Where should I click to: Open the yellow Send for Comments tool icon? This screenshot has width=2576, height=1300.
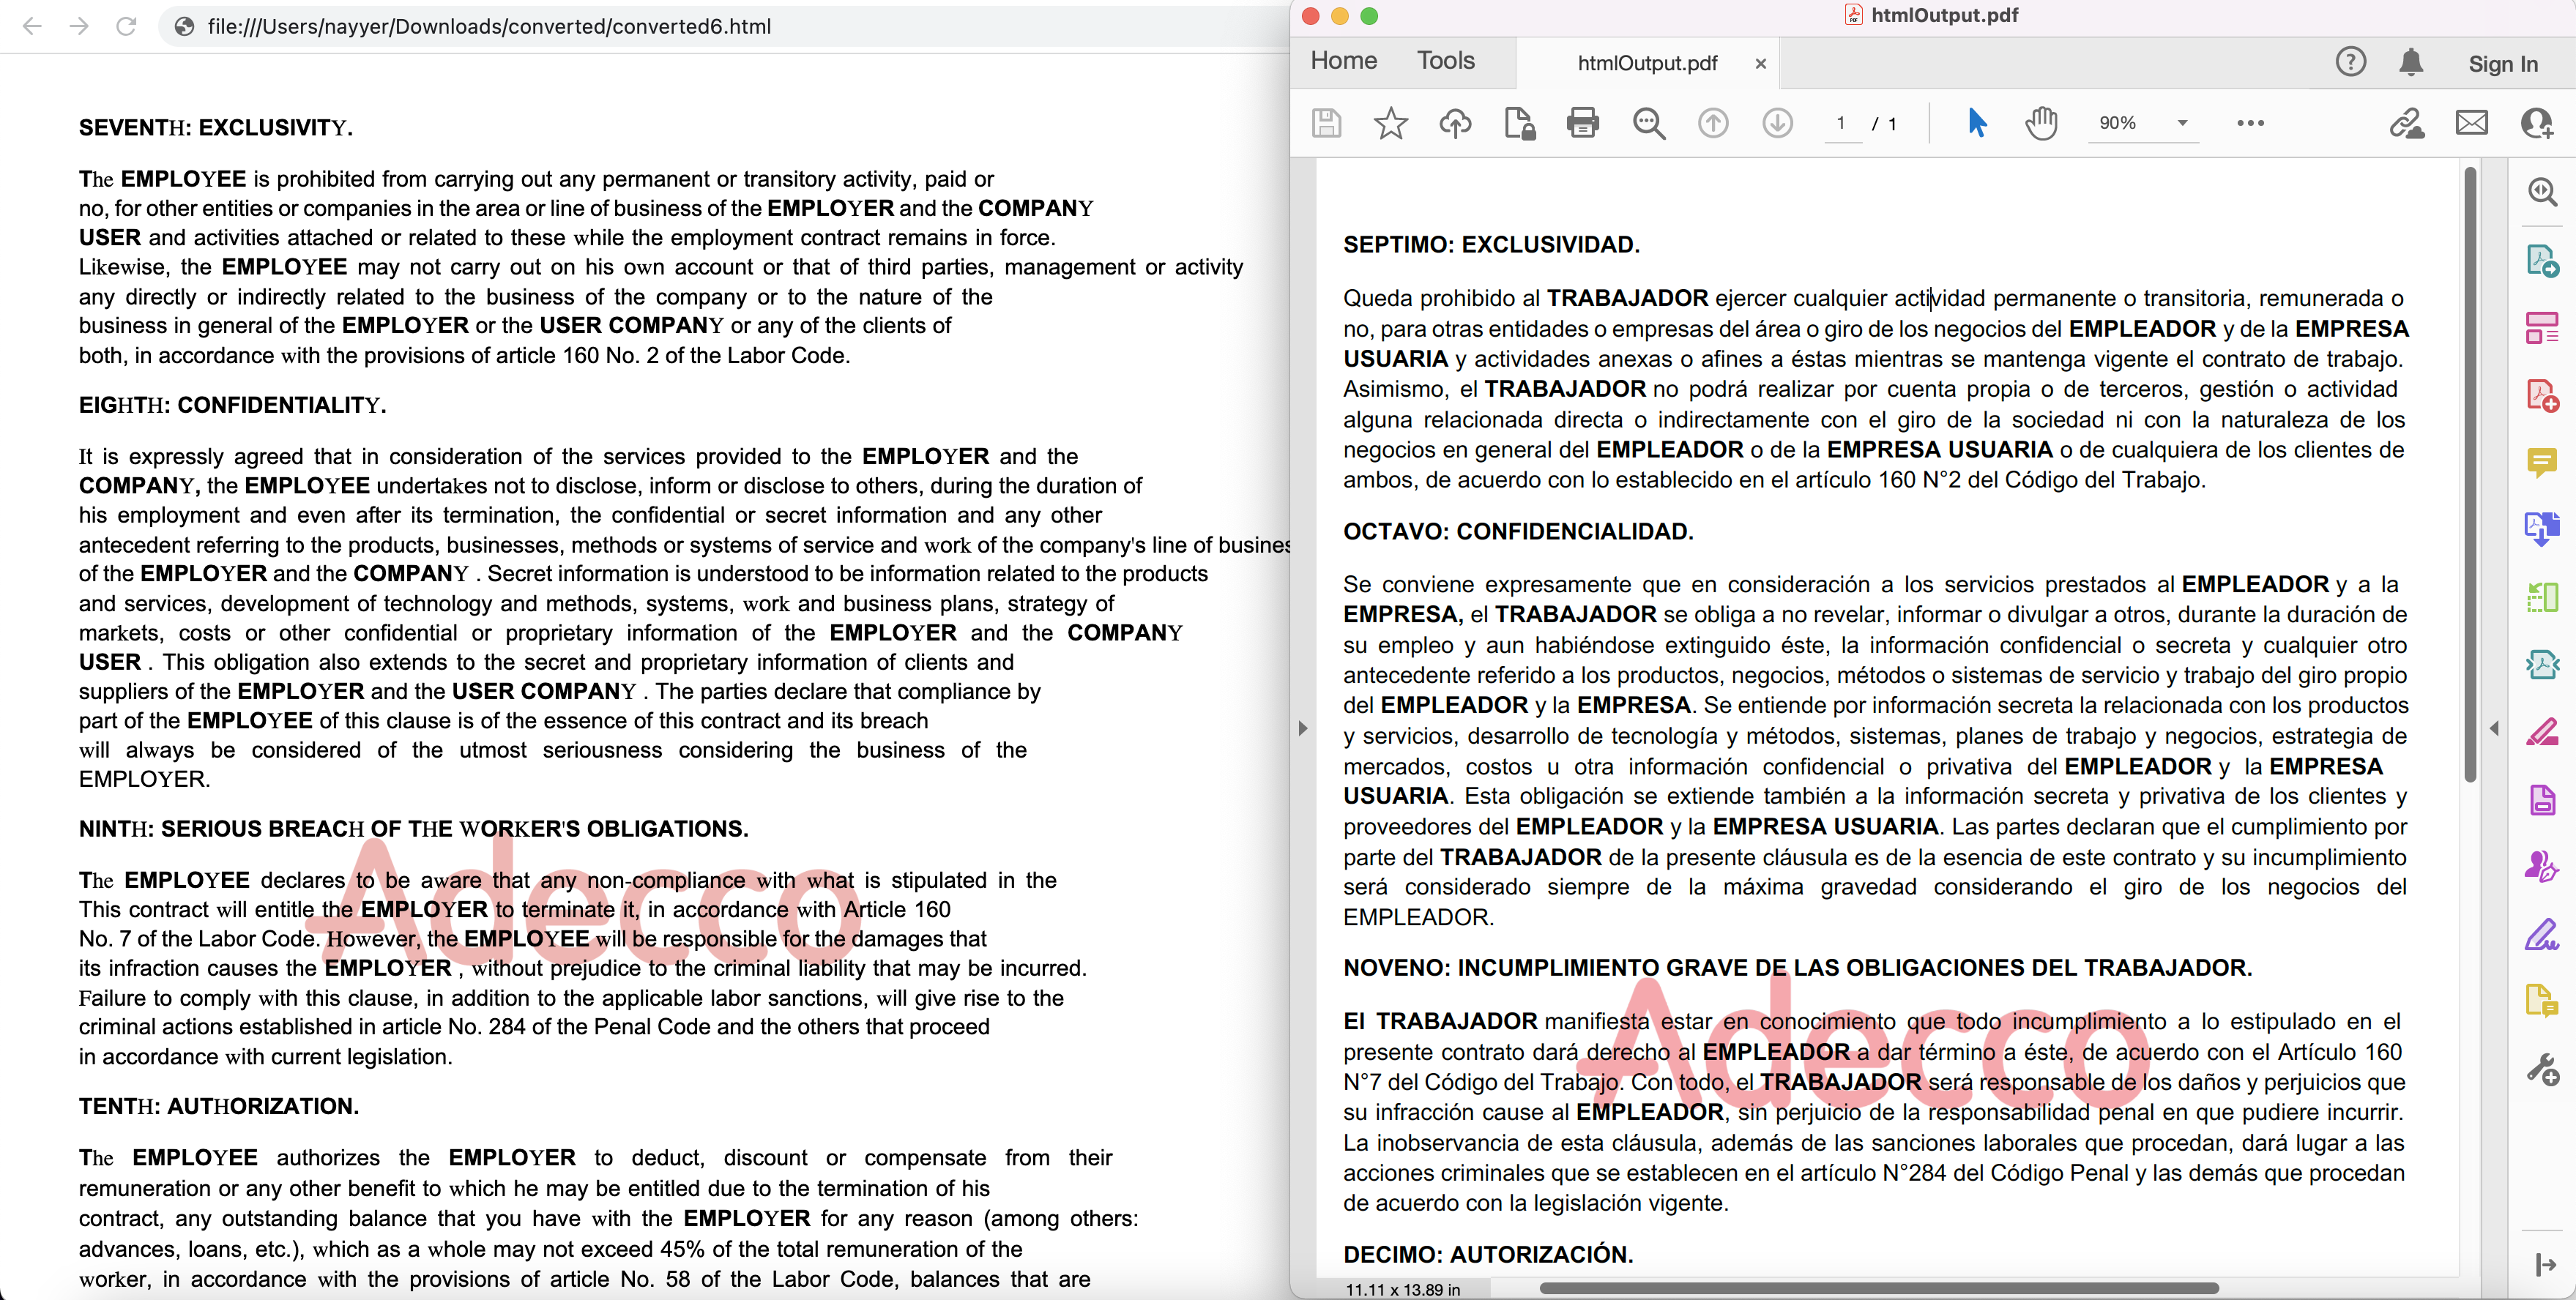(x=2542, y=1001)
